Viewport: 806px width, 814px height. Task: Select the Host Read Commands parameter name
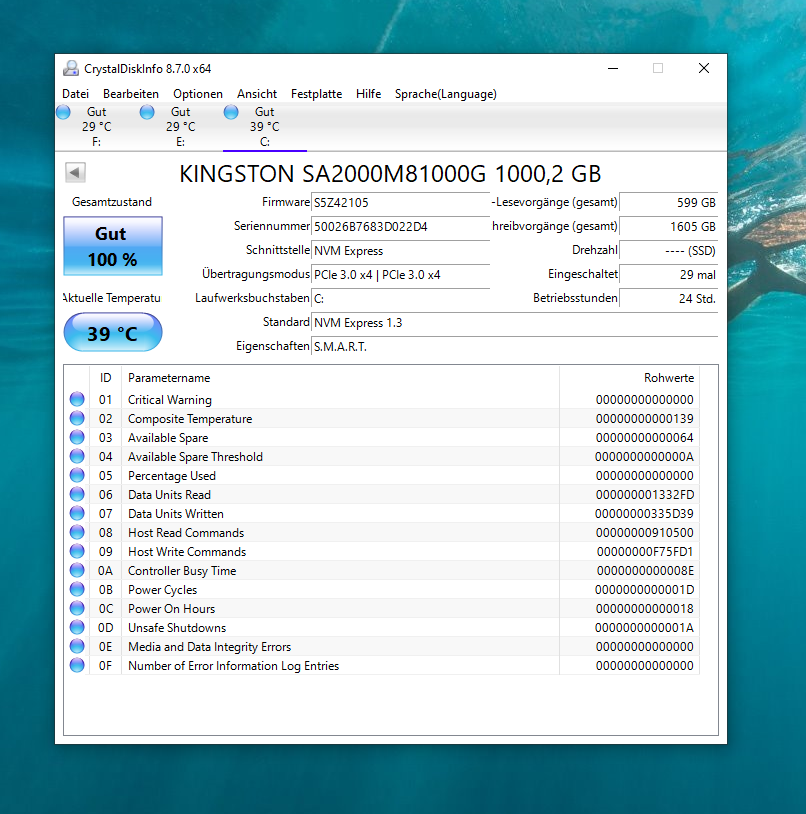[x=186, y=533]
